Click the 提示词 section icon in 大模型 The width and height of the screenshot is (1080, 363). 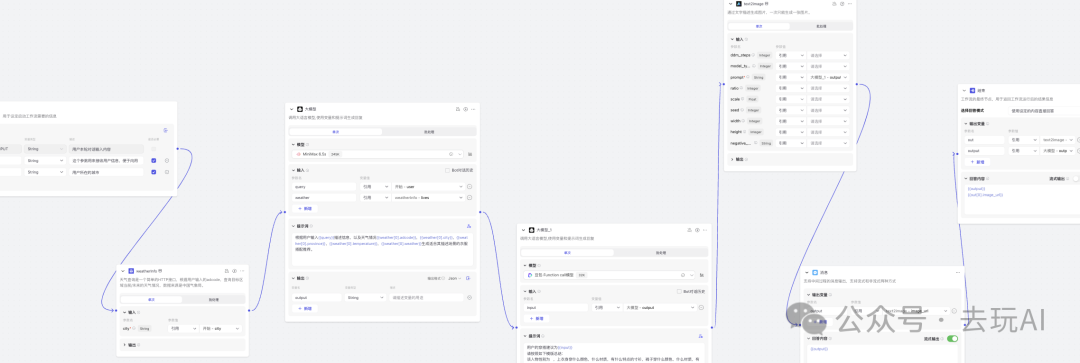(469, 225)
